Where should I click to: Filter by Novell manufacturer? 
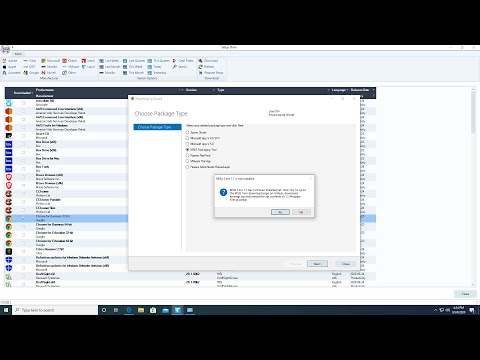tap(49, 73)
